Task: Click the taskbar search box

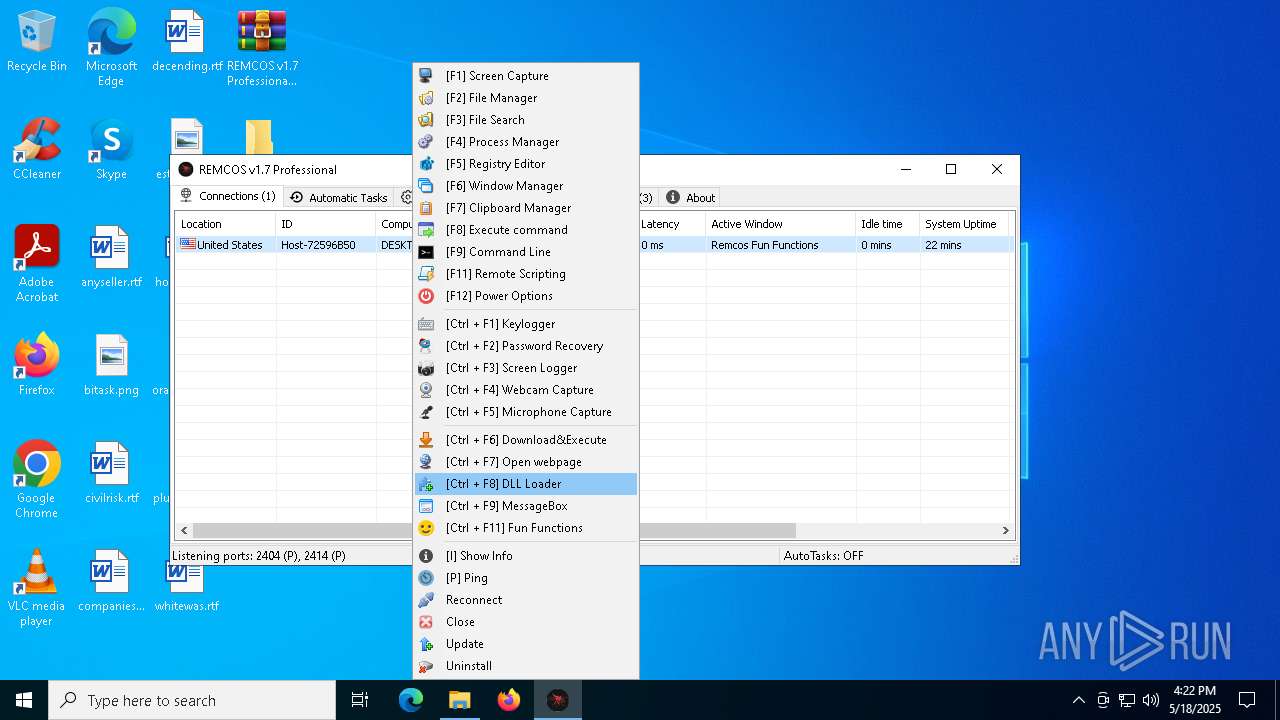Action: point(192,700)
